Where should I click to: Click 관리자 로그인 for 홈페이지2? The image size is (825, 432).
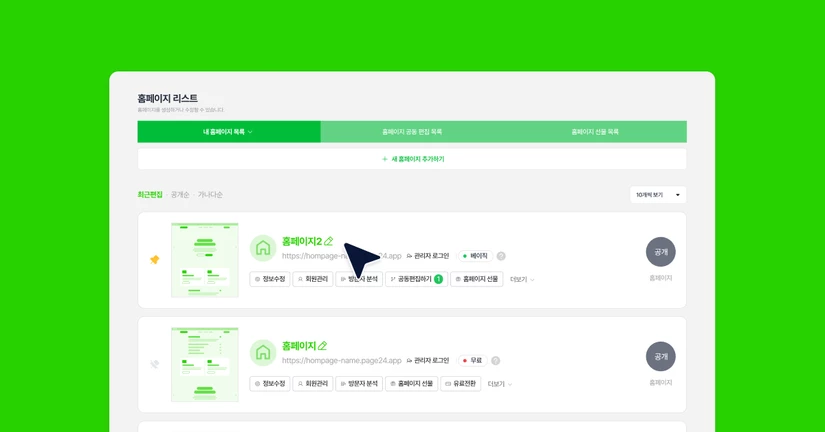[x=428, y=256]
